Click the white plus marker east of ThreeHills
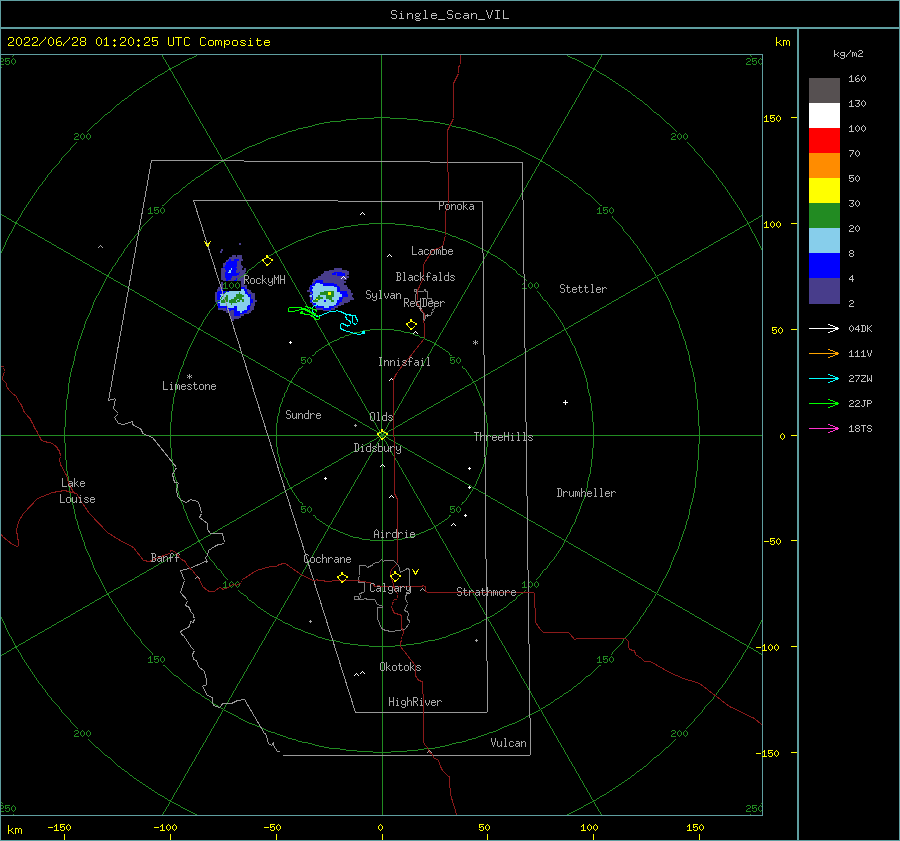The width and height of the screenshot is (900, 841). (x=565, y=402)
